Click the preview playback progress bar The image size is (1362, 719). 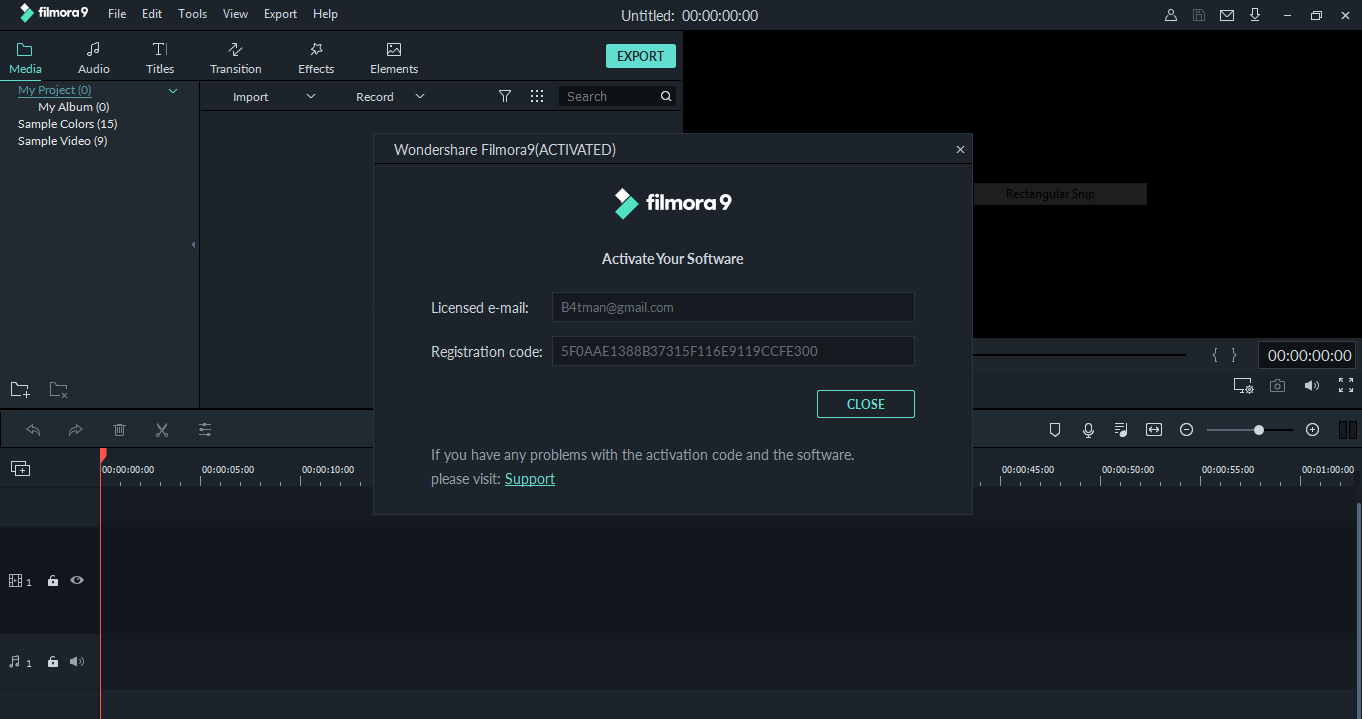point(1079,355)
